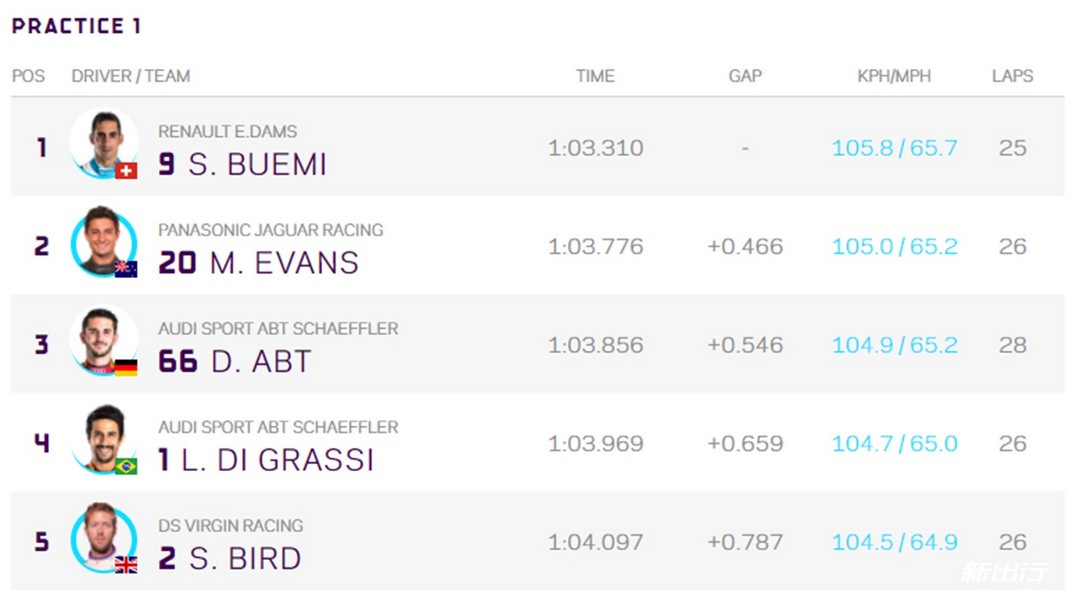Viewport: 1080px width, 608px height.
Task: Click the Renault e.dams team label
Action: pos(227,132)
